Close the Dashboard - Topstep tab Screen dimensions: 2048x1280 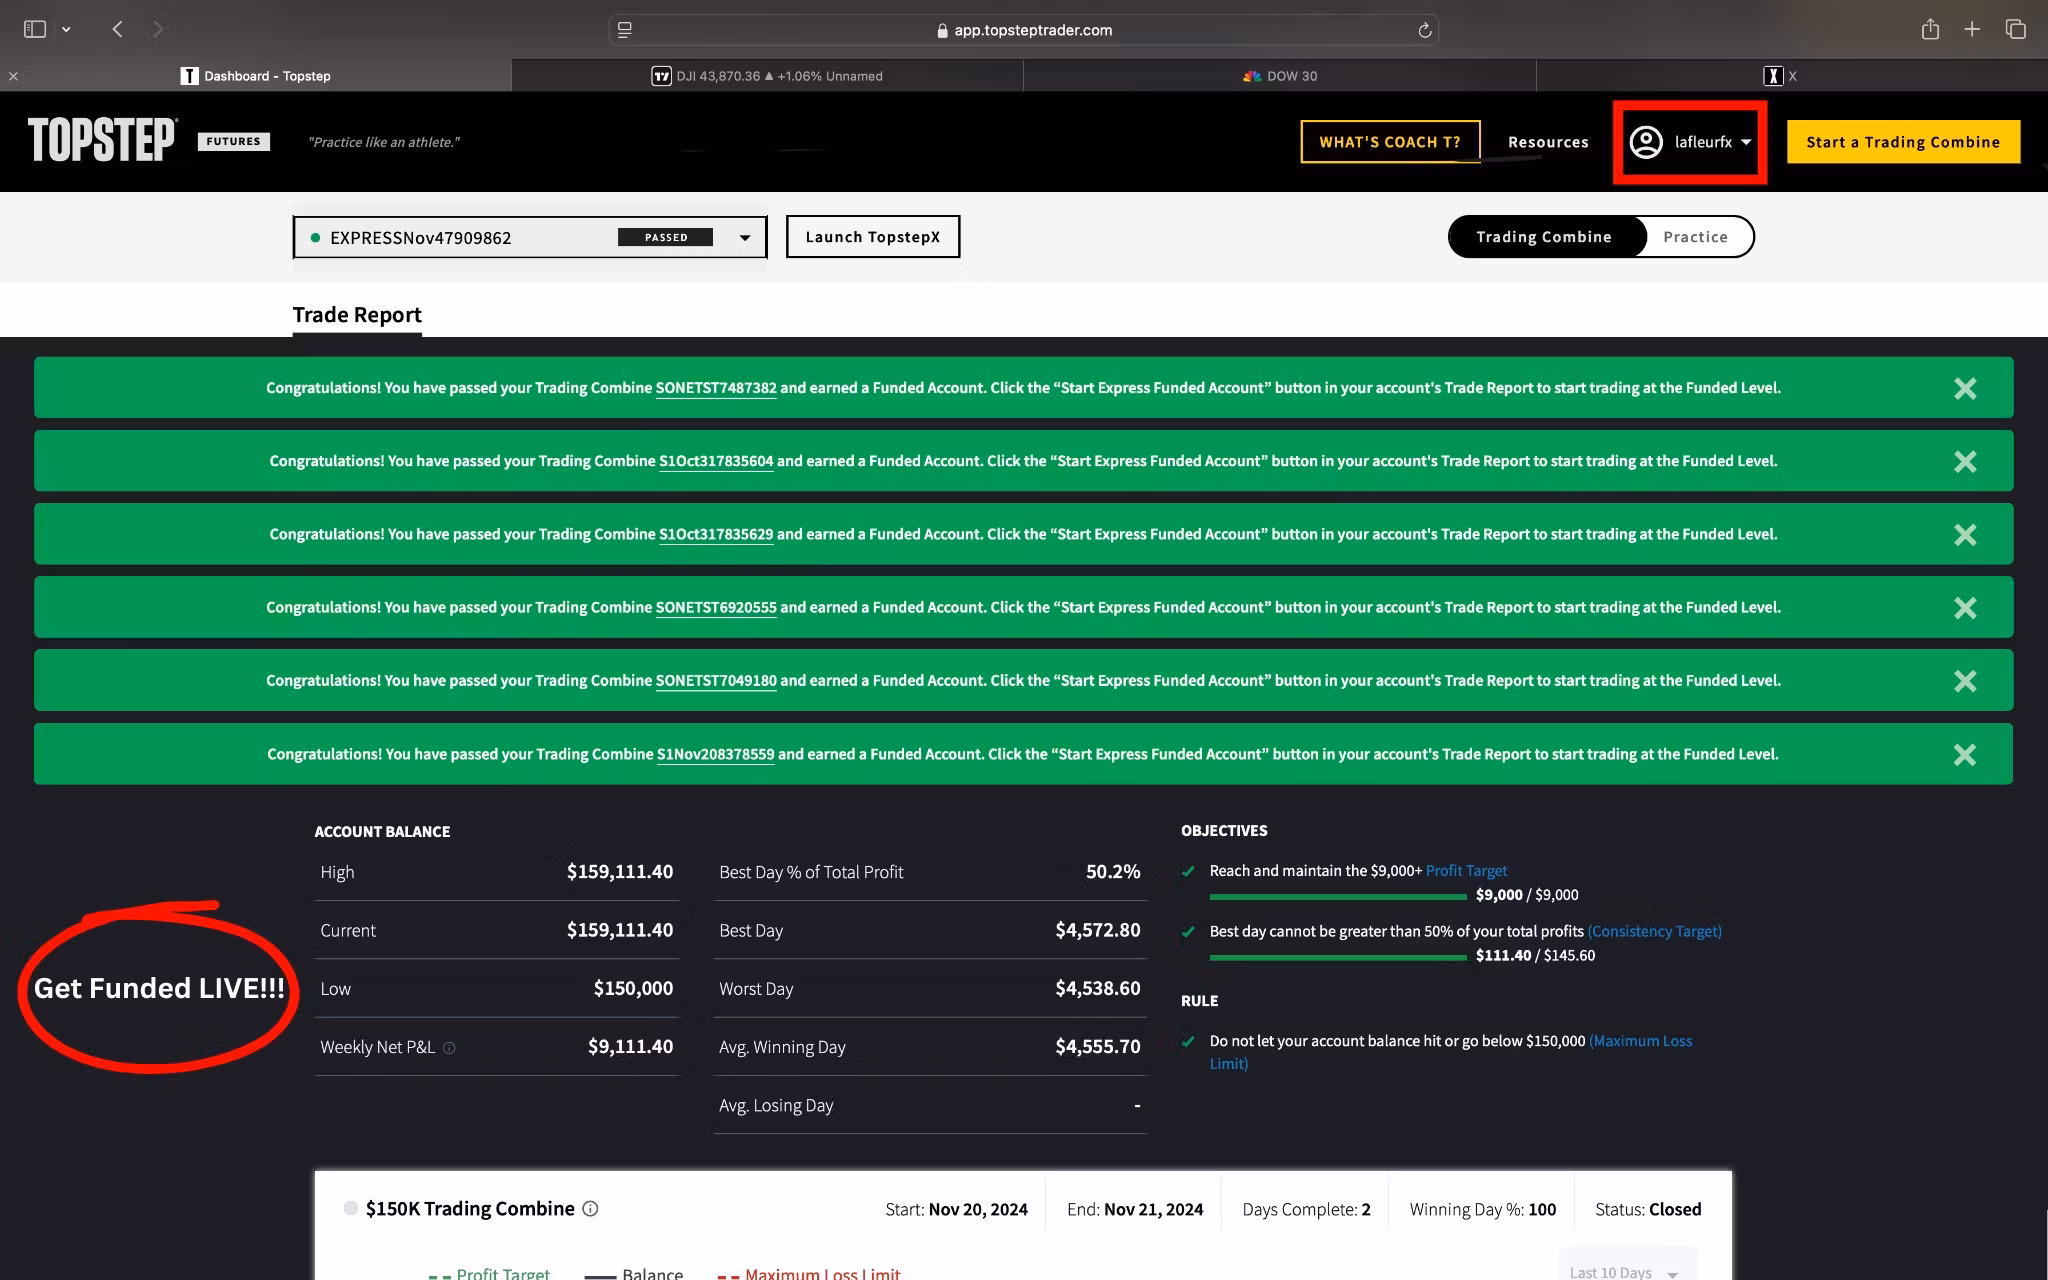(x=13, y=76)
